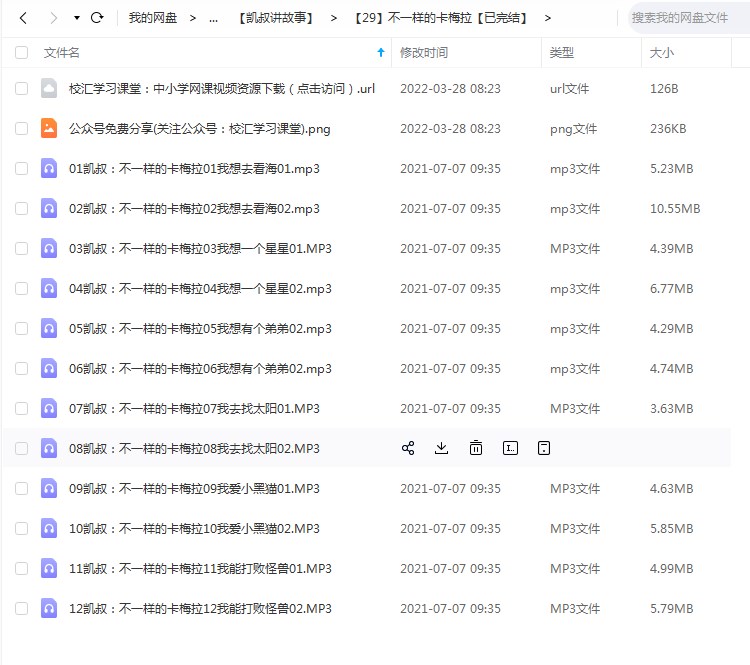Expand the arrow after 不一样的卡梅拉 breadcrumb

pyautogui.click(x=548, y=18)
